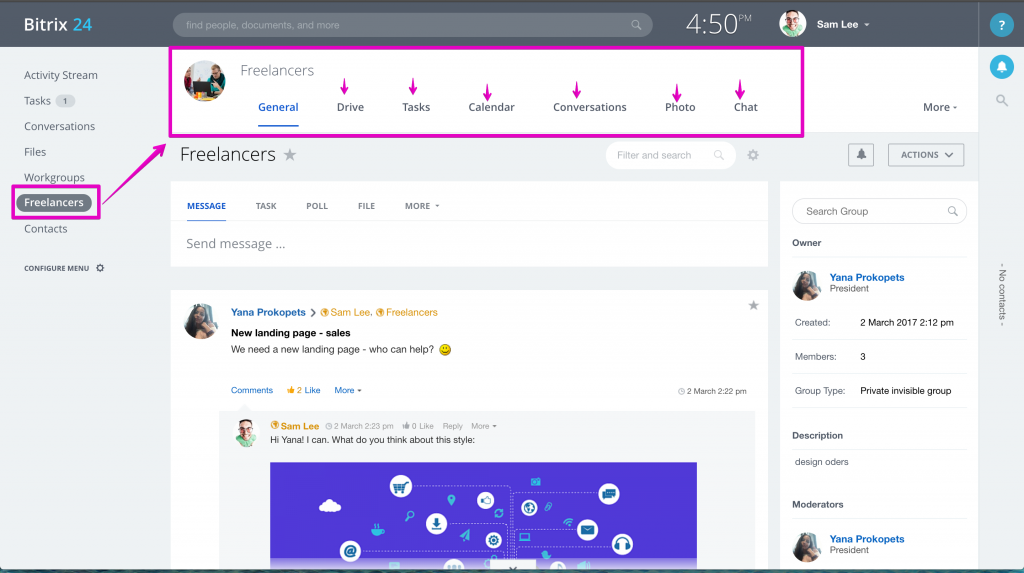
Task: Like the post with thumbs-up 2 Like
Action: pos(304,390)
